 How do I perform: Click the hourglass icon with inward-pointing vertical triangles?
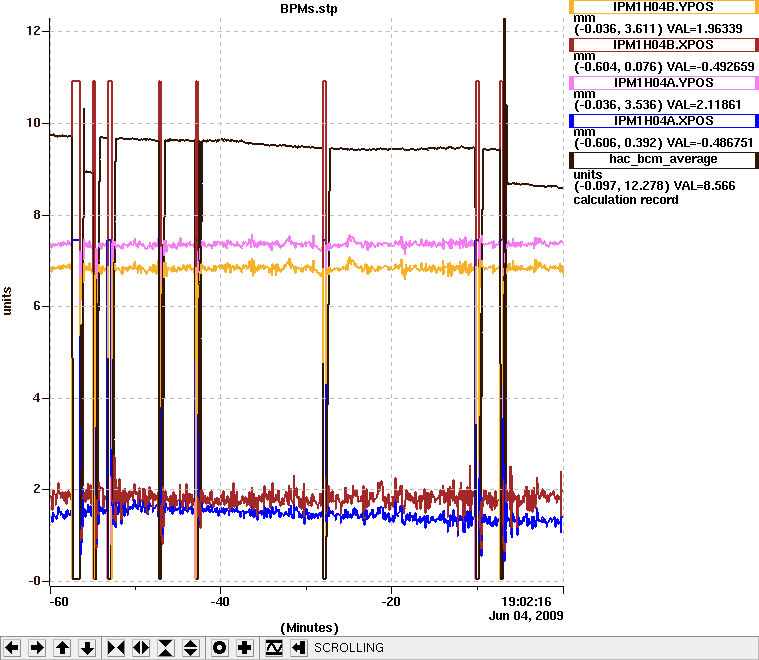(x=166, y=647)
